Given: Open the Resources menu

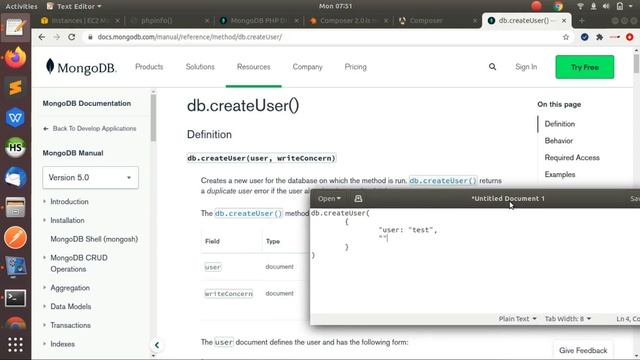Looking at the screenshot, I should tap(253, 67).
